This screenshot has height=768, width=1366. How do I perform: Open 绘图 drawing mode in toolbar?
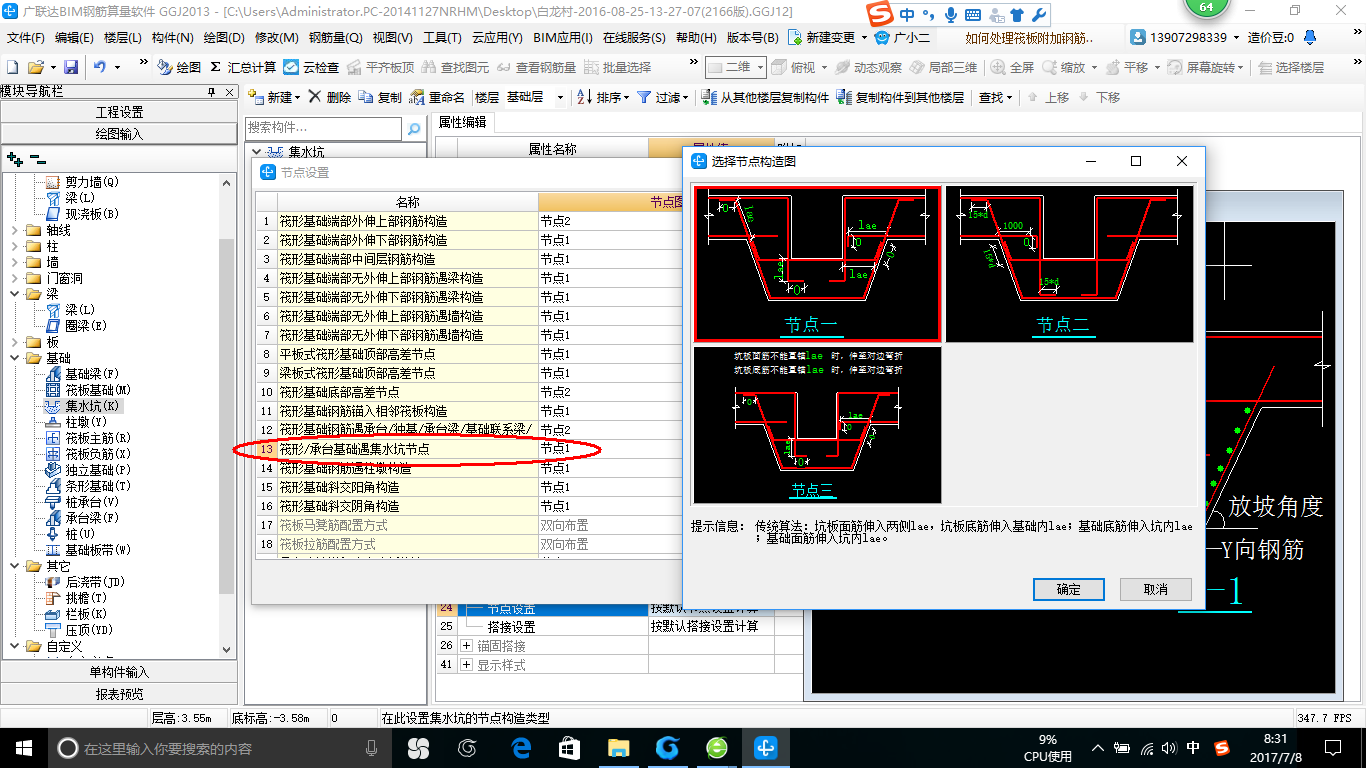179,67
